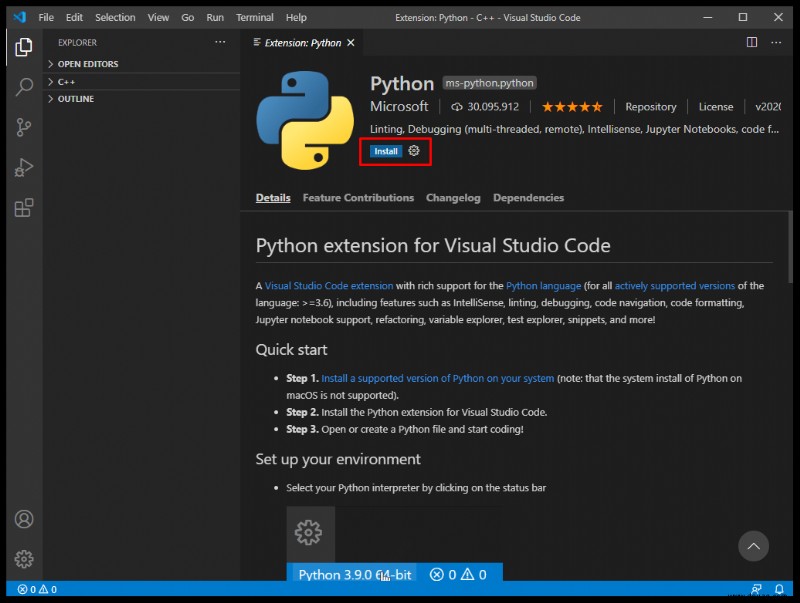Click the extension version label v202
The image size is (800, 603).
tap(768, 107)
